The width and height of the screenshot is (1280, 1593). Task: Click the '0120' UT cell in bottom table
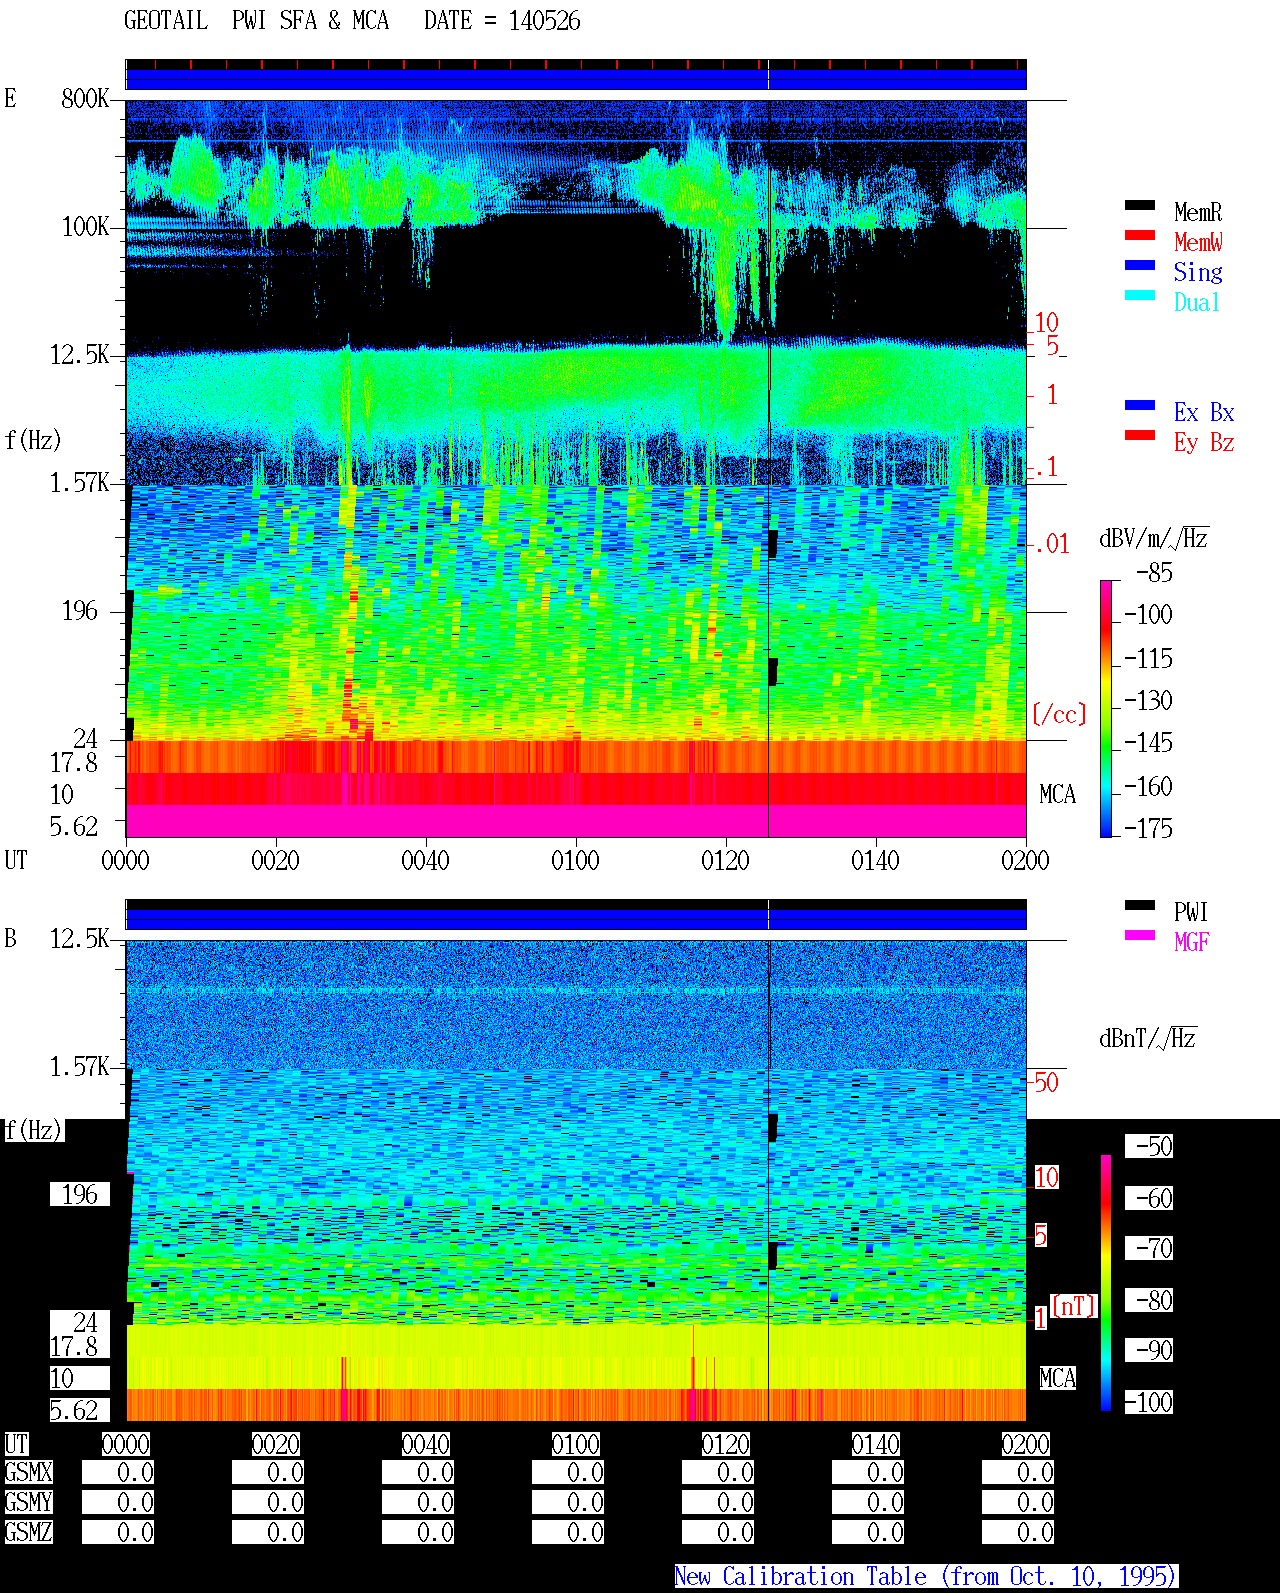click(725, 1444)
